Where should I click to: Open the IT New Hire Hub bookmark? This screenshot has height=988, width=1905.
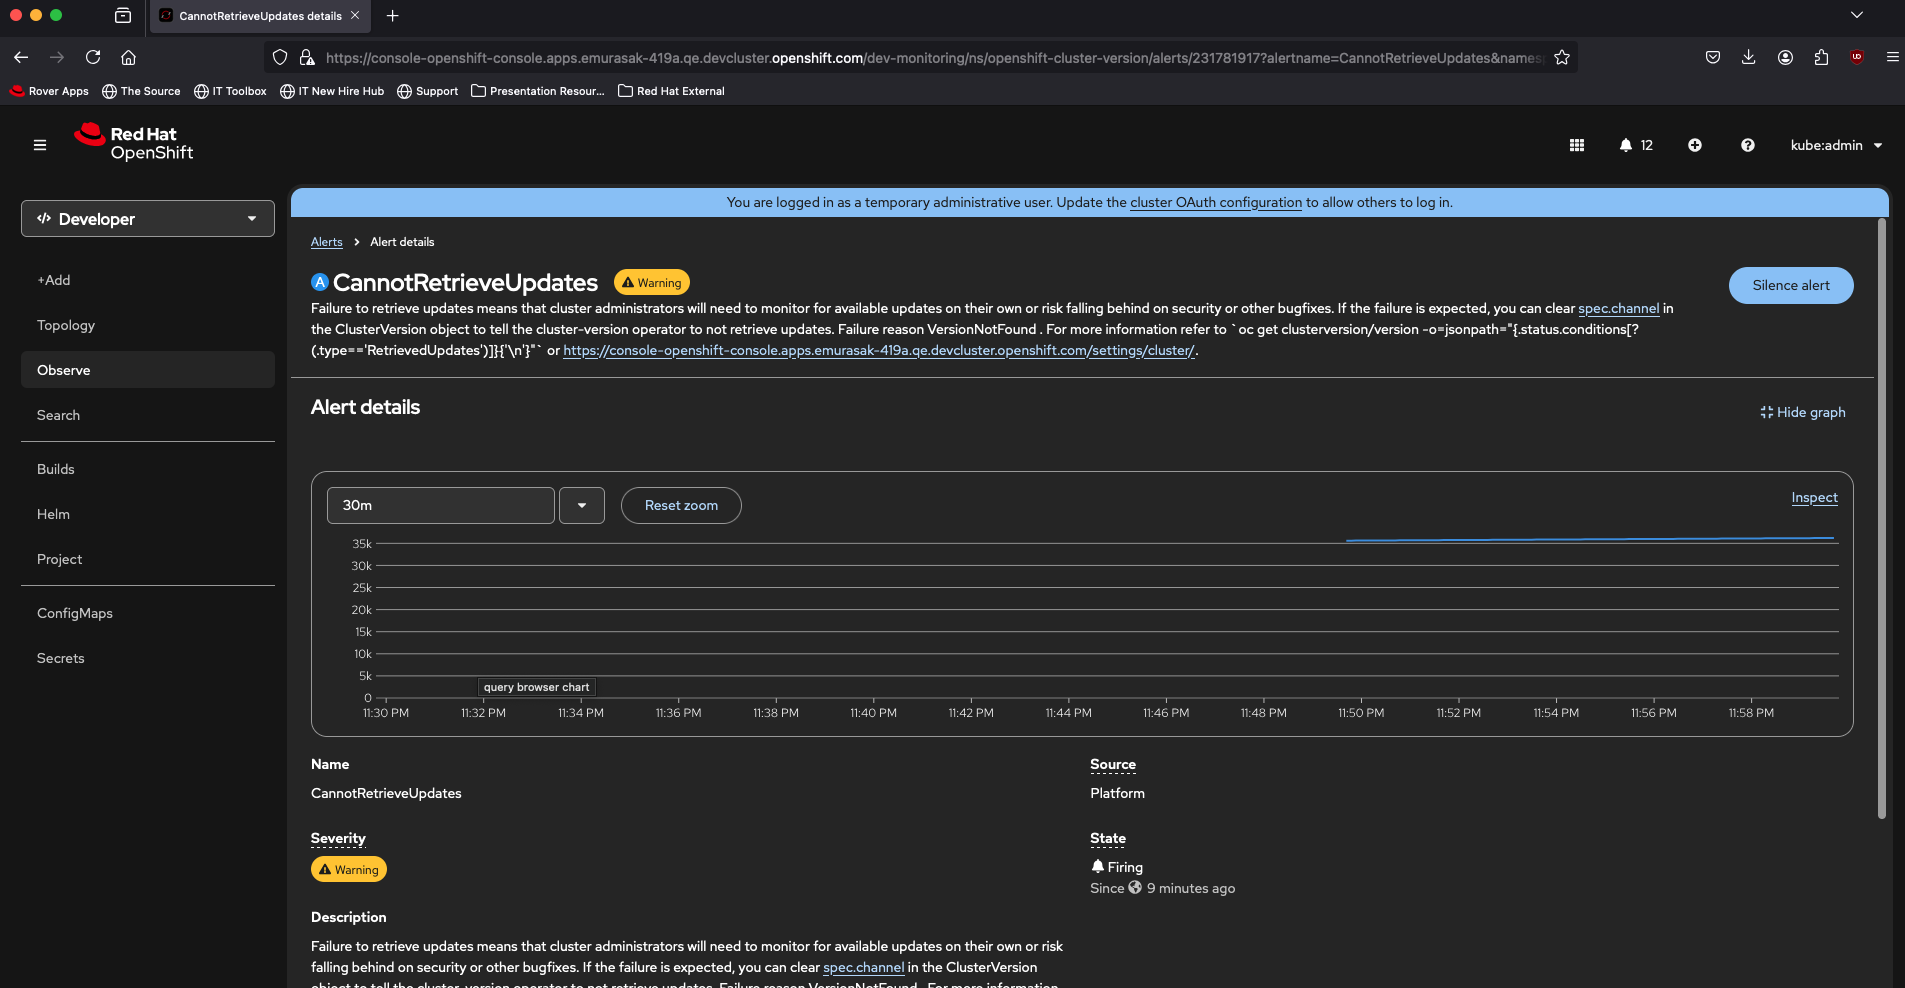pos(332,91)
